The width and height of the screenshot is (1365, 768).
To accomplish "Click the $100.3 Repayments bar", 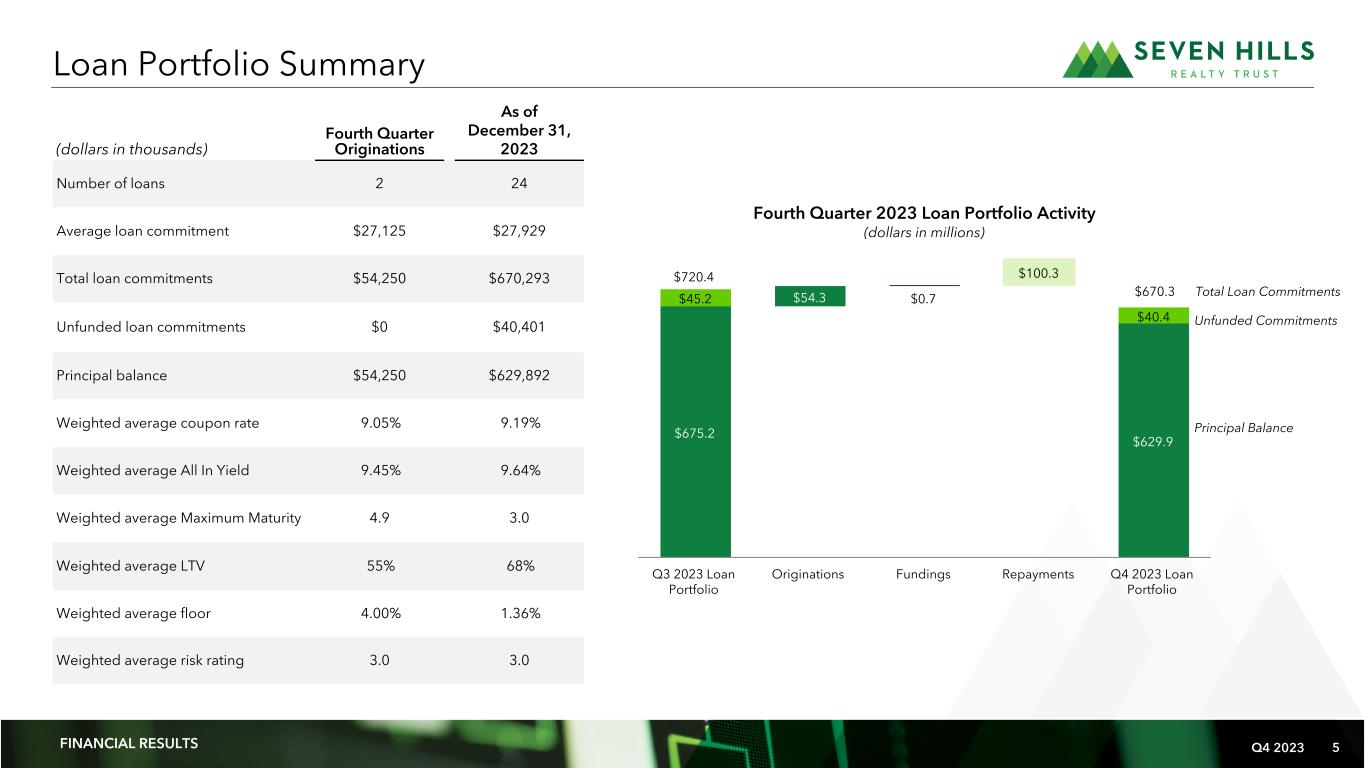I will click(1039, 272).
